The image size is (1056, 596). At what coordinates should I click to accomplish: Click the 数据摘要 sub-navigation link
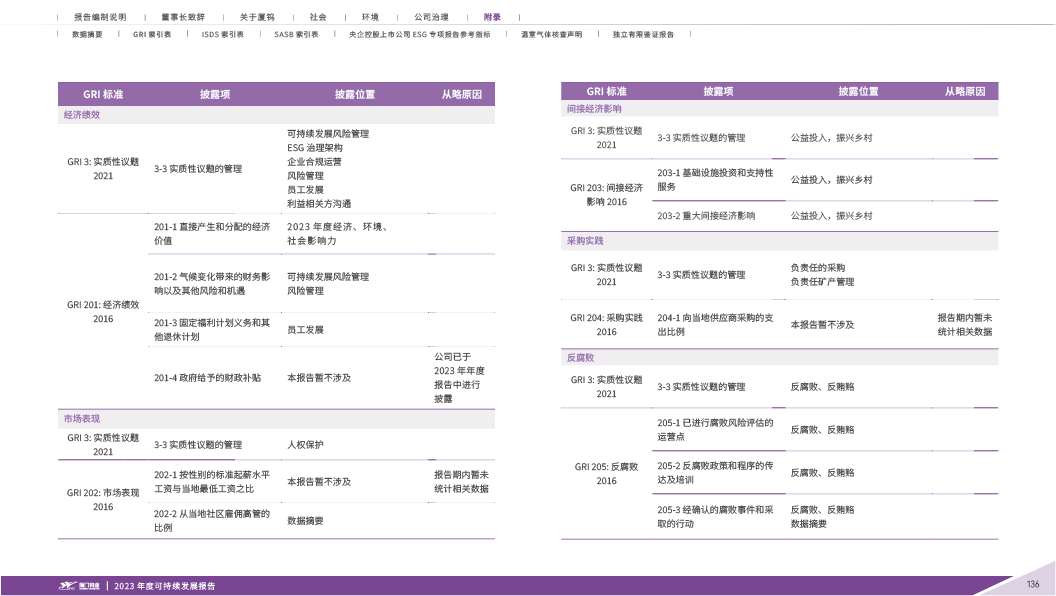click(x=87, y=34)
